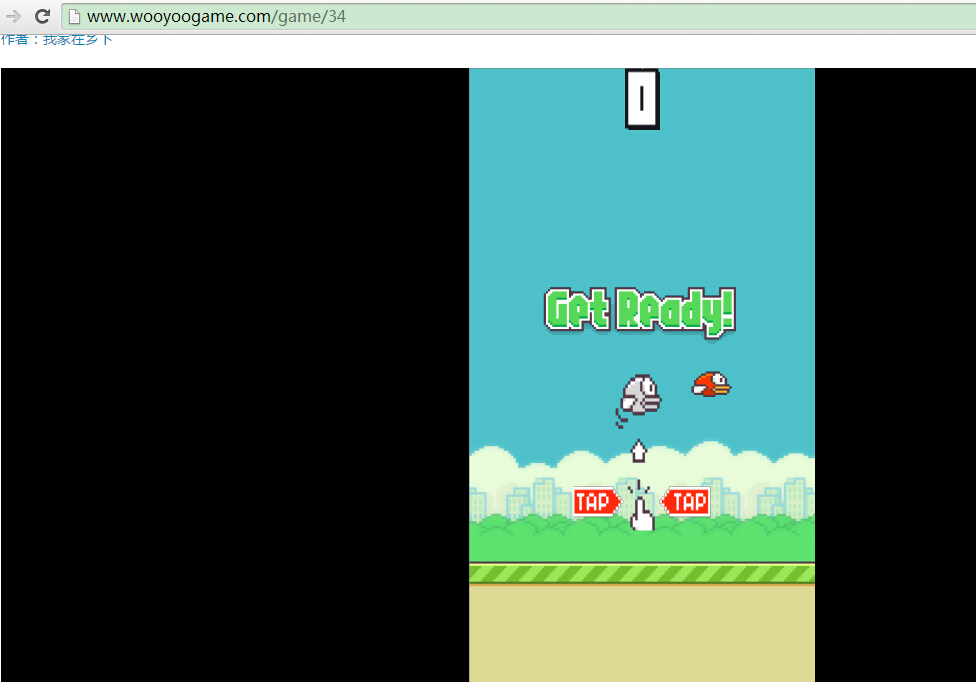The height and width of the screenshot is (682, 976).
Task: Click the browser forward arrow
Action: tap(14, 16)
